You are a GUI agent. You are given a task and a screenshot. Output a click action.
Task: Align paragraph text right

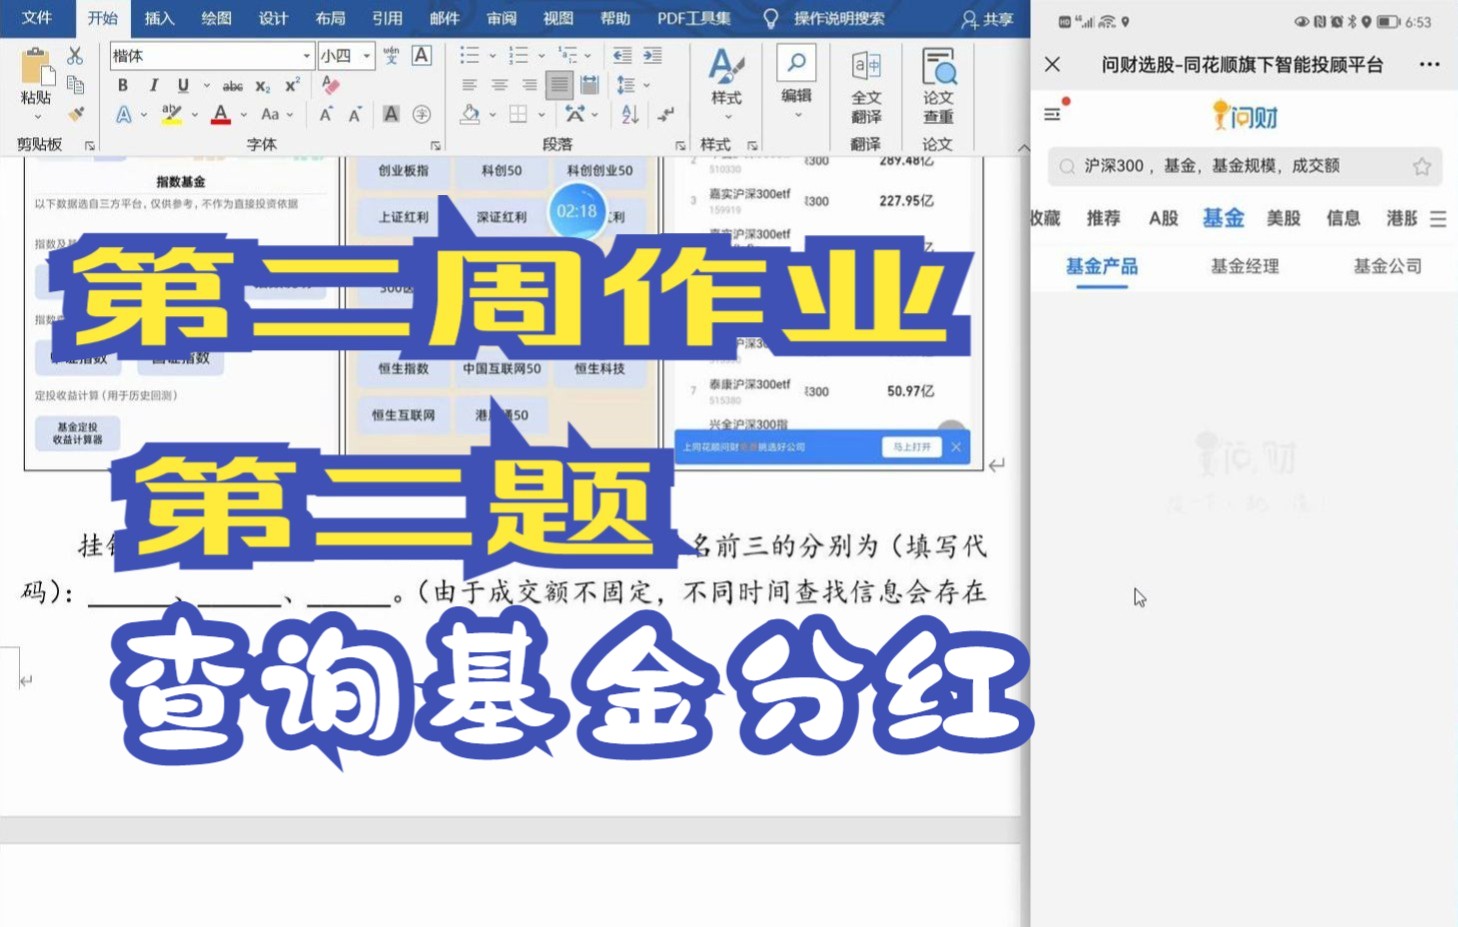529,85
